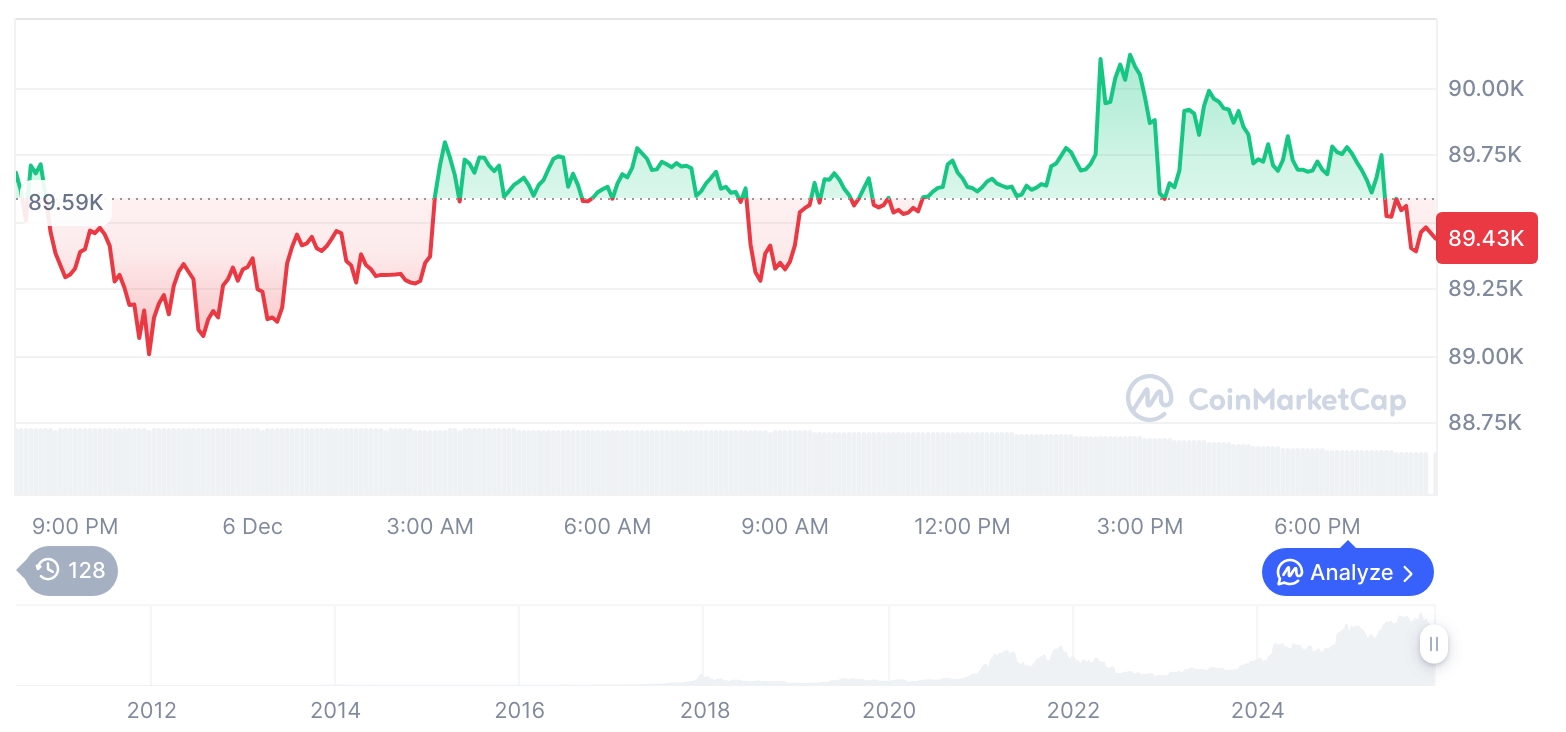1566x732 pixels.
Task: Click the 89.00K price axis label
Action: pyautogui.click(x=1486, y=356)
